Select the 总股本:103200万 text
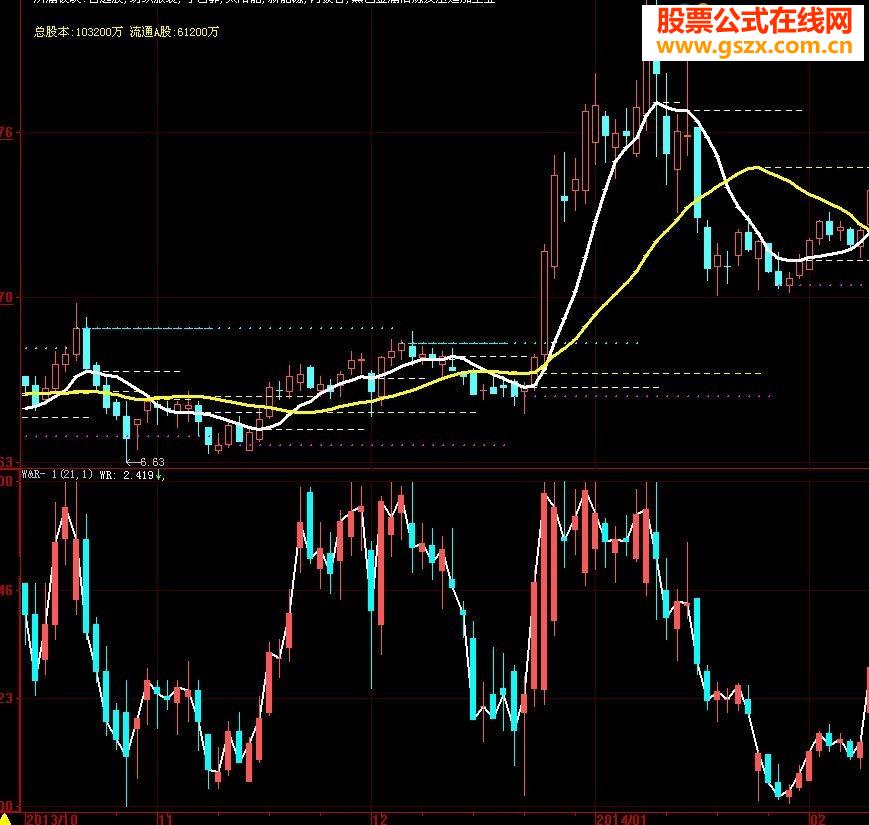869x825 pixels. coord(78,32)
